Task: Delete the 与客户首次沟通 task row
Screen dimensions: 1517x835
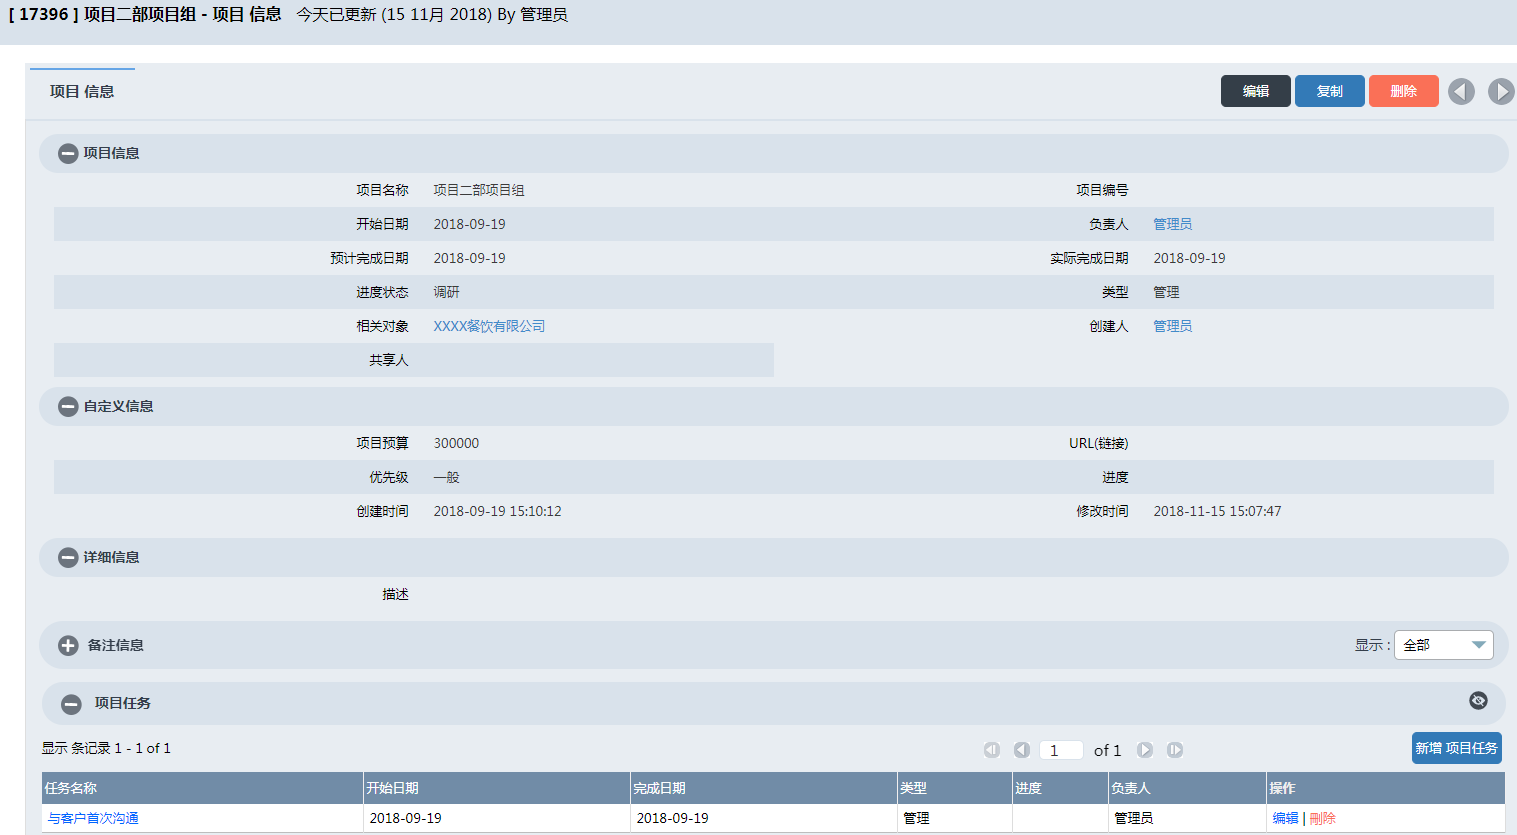Action: [1322, 818]
